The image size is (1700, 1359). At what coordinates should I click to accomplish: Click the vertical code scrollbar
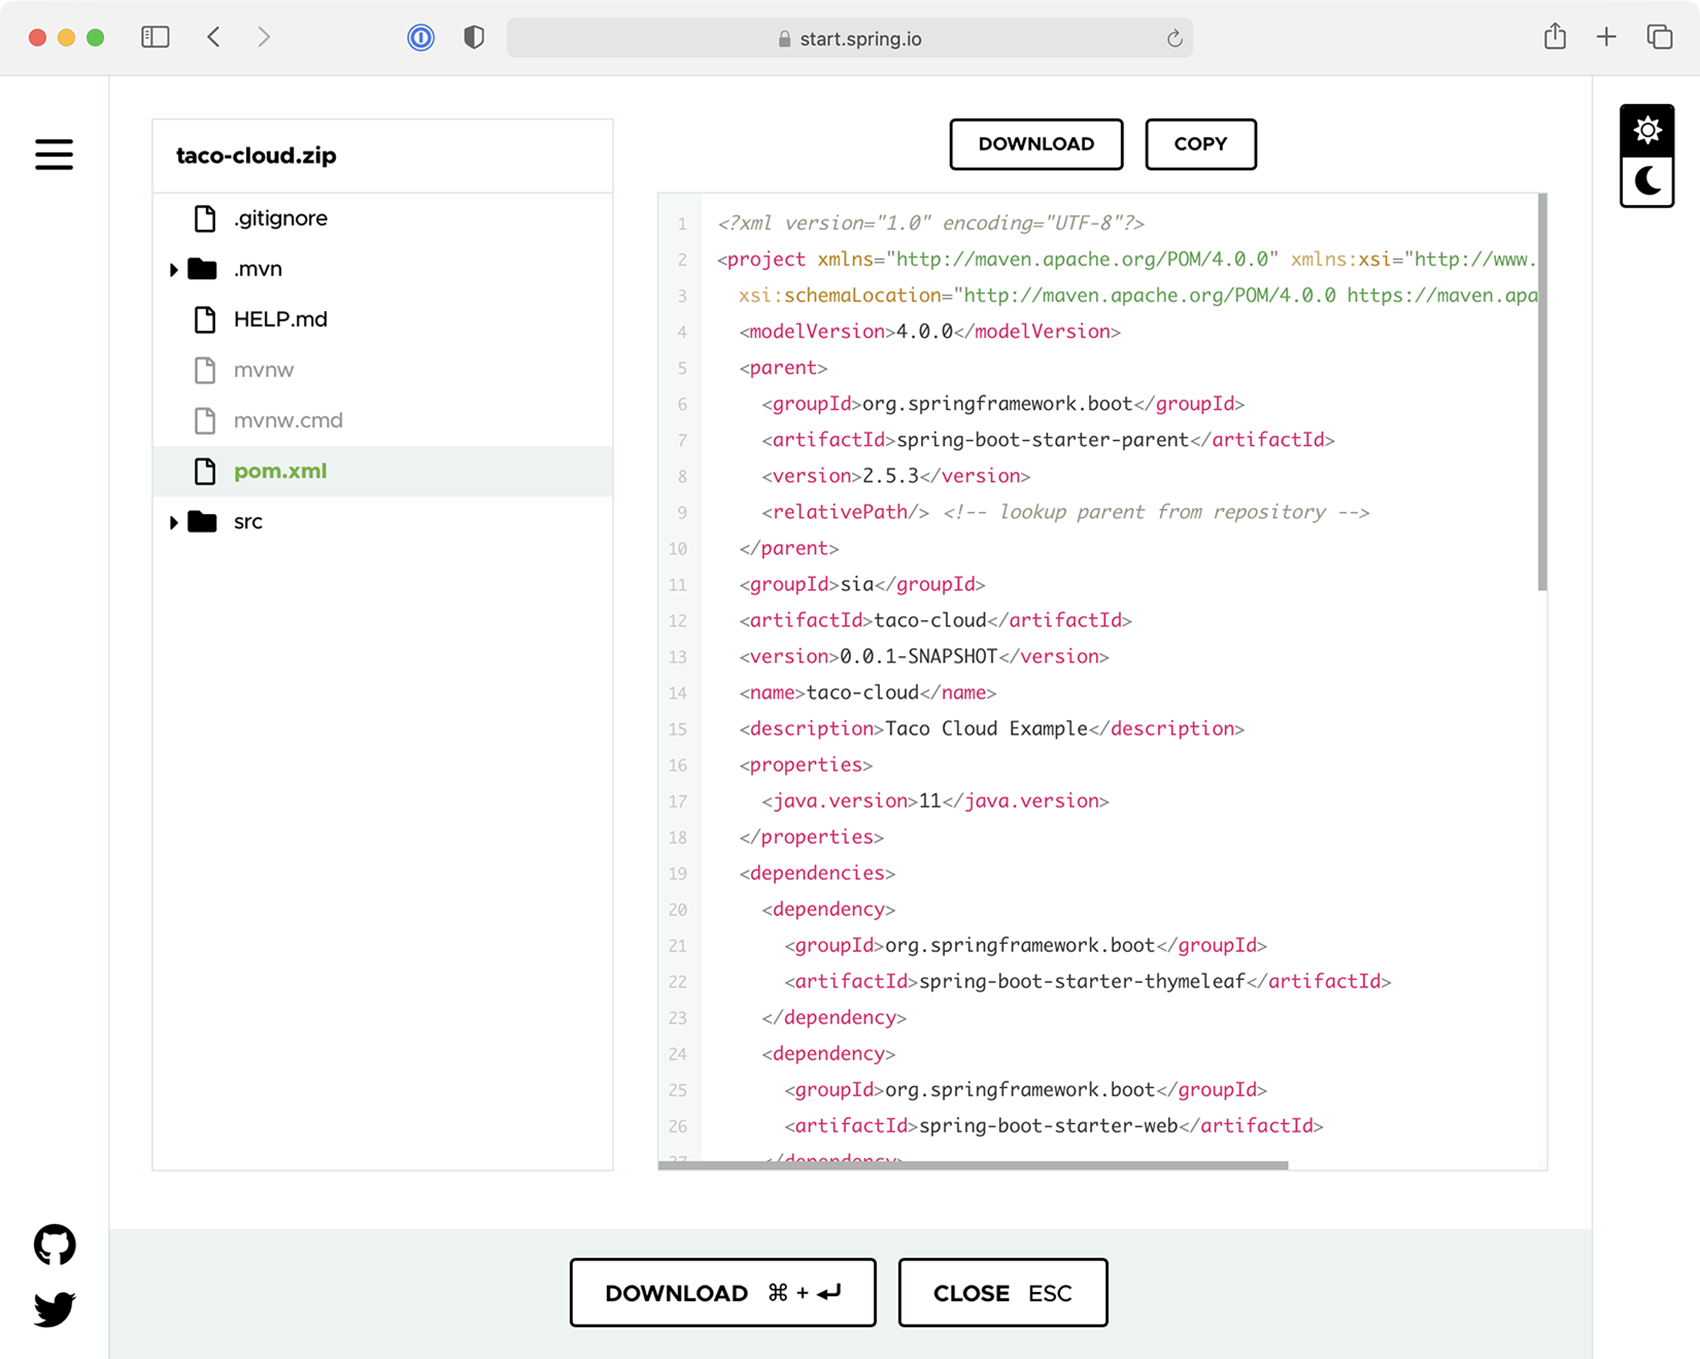[x=1542, y=392]
